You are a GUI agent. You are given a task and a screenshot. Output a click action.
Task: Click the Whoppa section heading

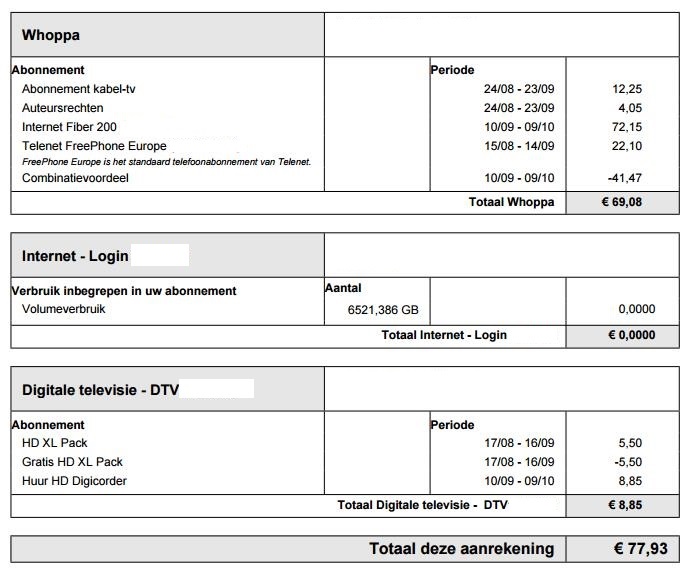tap(51, 35)
